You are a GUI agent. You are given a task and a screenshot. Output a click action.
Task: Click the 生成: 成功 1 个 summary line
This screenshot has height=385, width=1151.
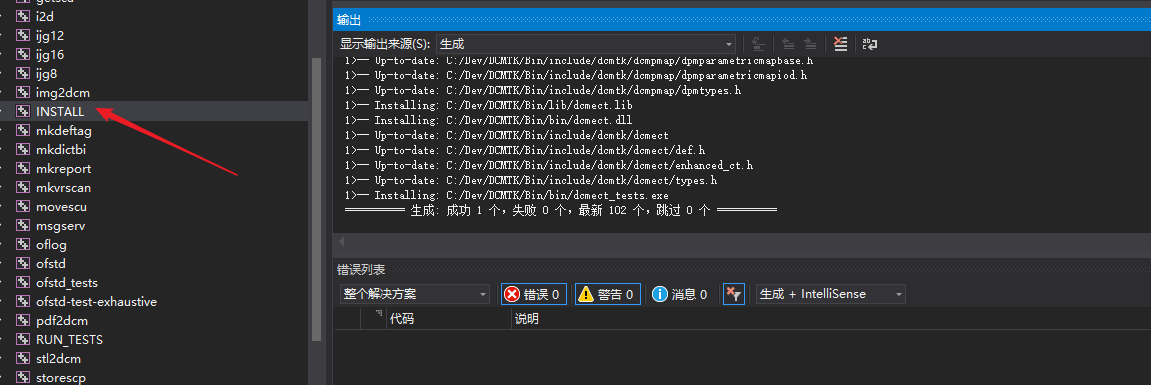(x=561, y=211)
